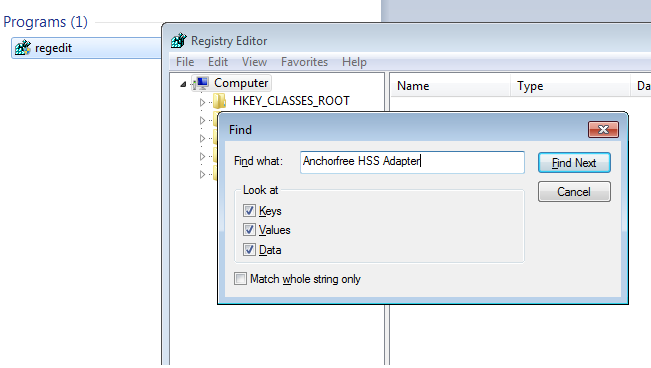
Task: Expand the HKEY_CLASSES_ROOT node
Action: click(202, 102)
